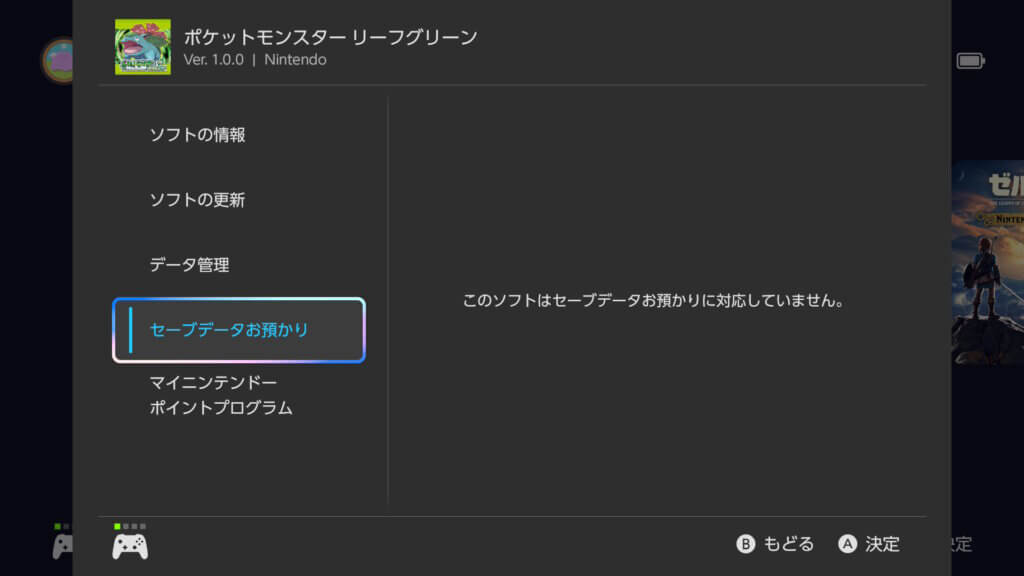Click the battery indicator icon

[970, 61]
